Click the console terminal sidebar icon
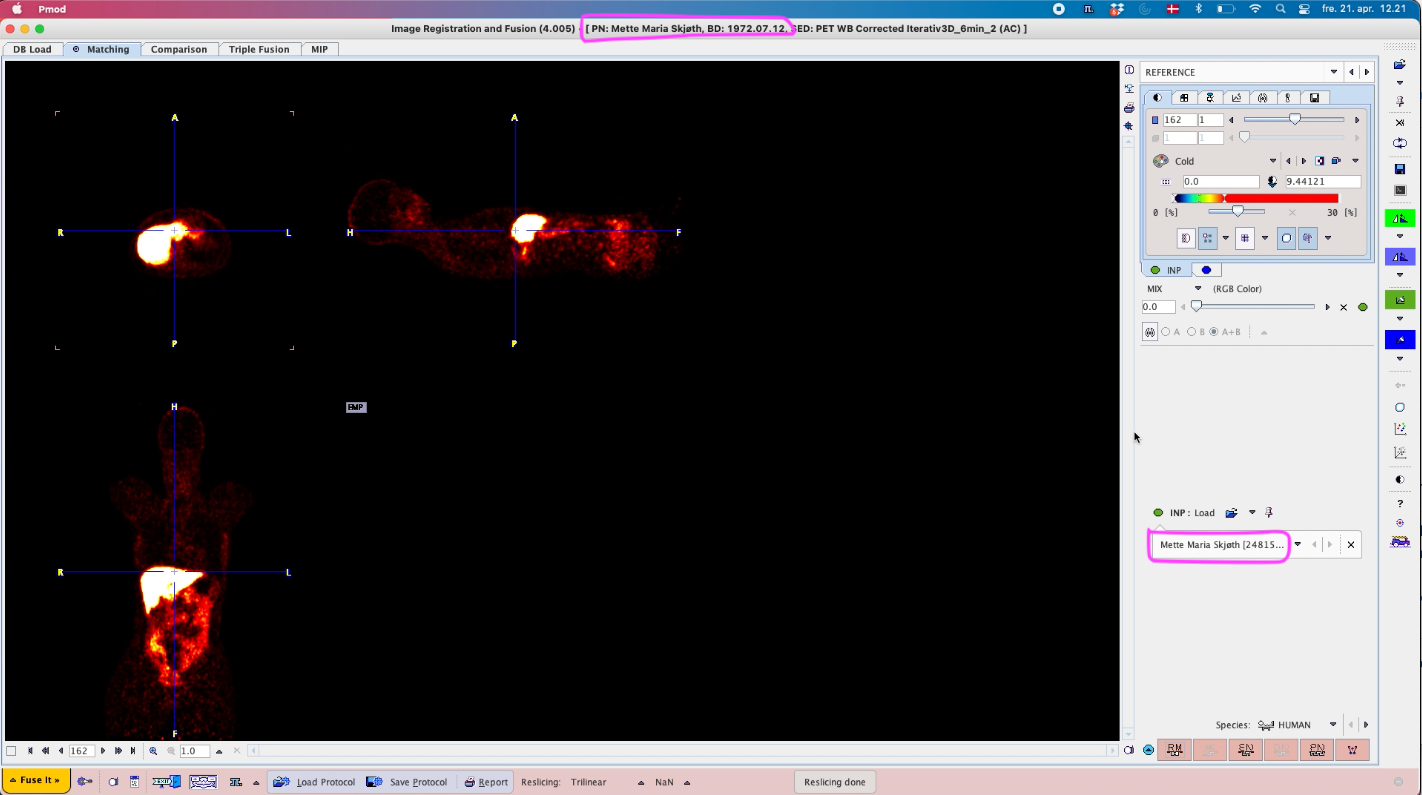The width and height of the screenshot is (1422, 795). pos(1400,190)
